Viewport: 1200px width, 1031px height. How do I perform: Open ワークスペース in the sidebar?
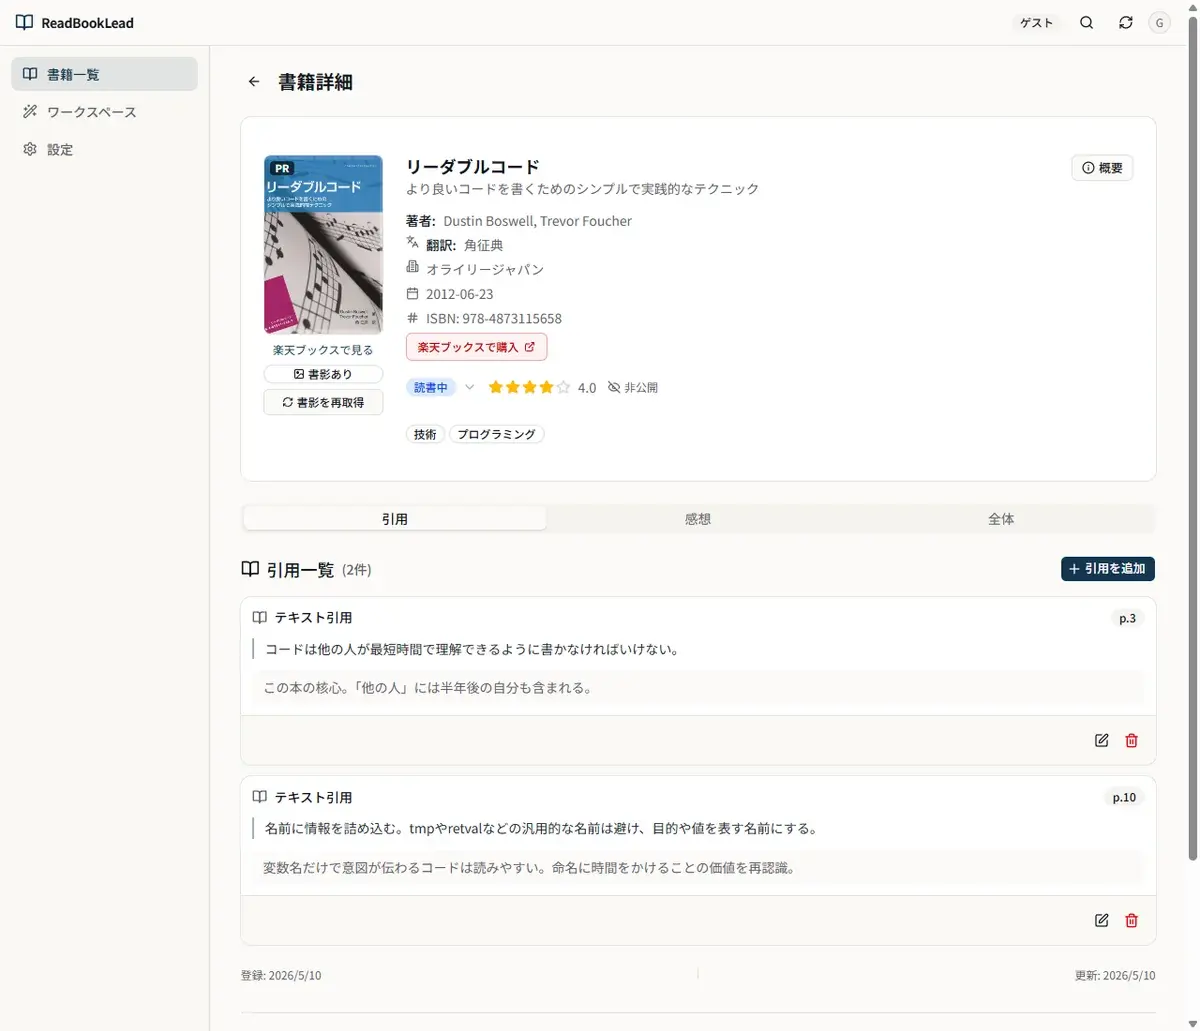pos(104,112)
